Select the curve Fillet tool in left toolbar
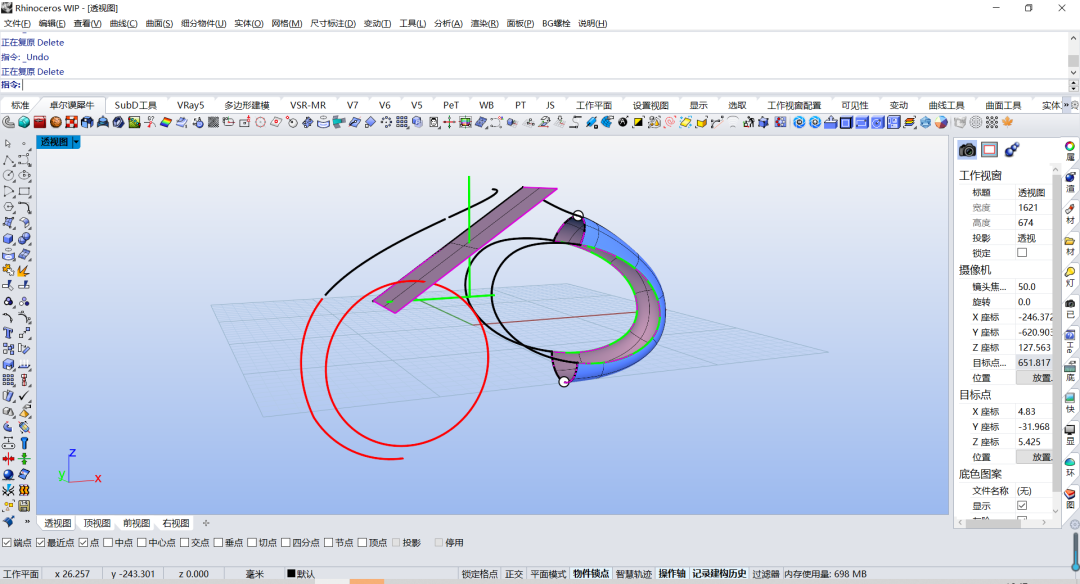Screen dimensions: 1080x584 pyautogui.click(x=24, y=207)
